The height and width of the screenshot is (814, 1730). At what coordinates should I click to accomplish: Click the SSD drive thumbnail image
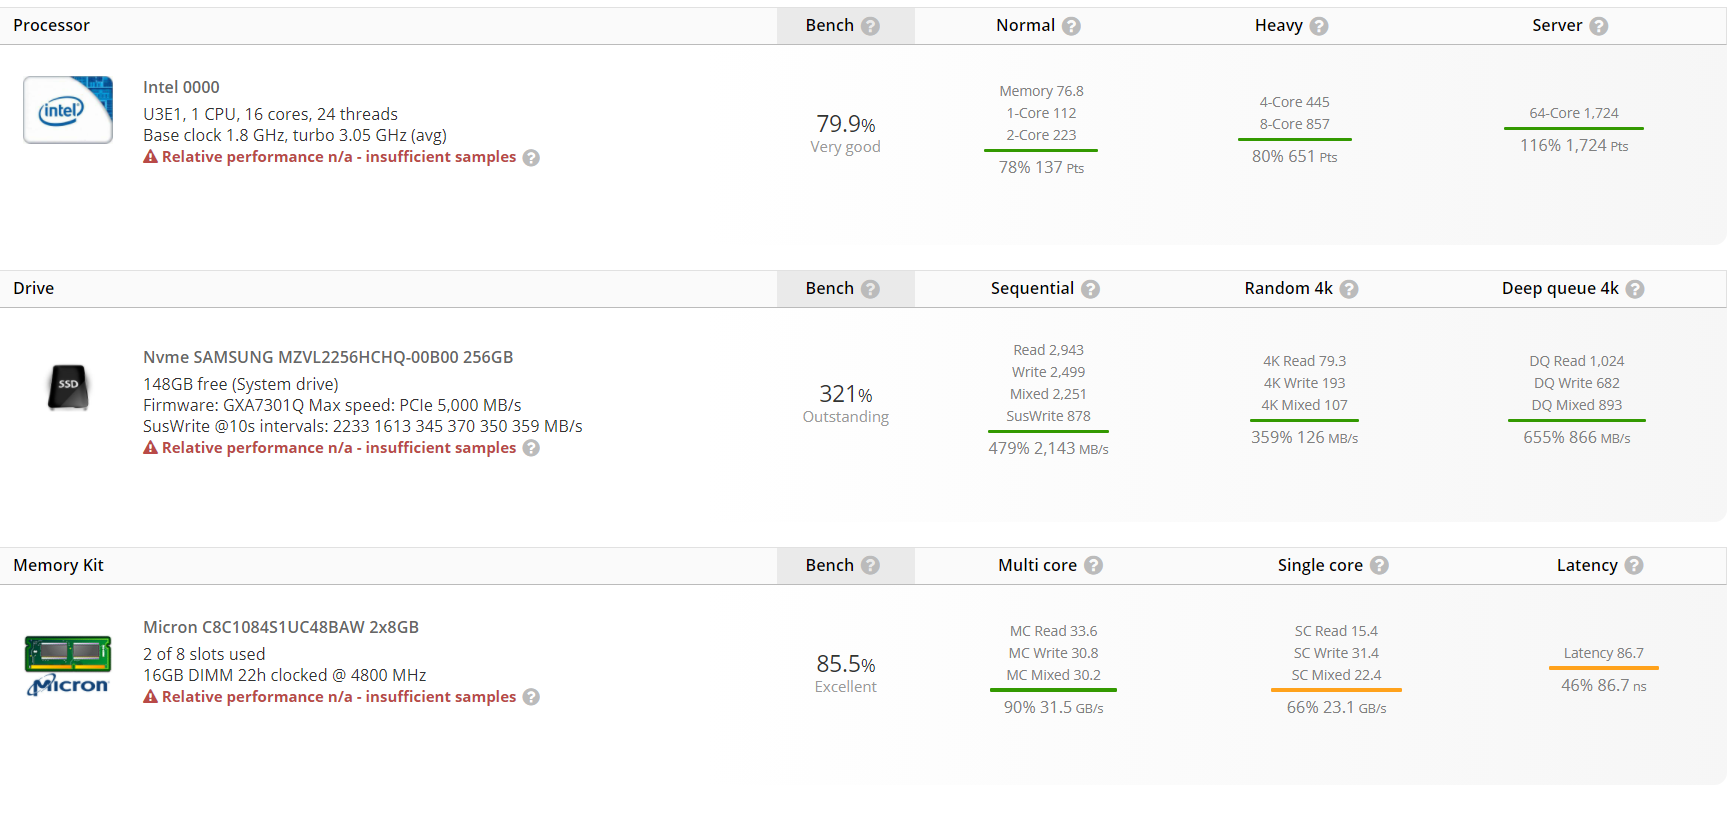tap(68, 386)
